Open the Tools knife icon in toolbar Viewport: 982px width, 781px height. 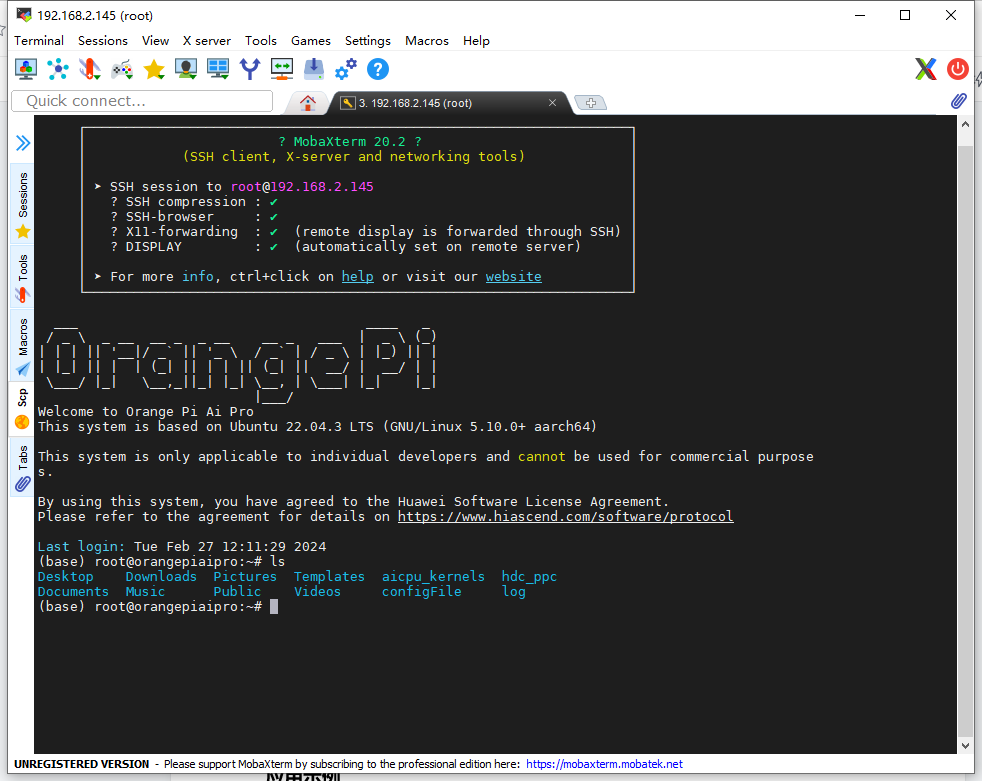(90, 69)
